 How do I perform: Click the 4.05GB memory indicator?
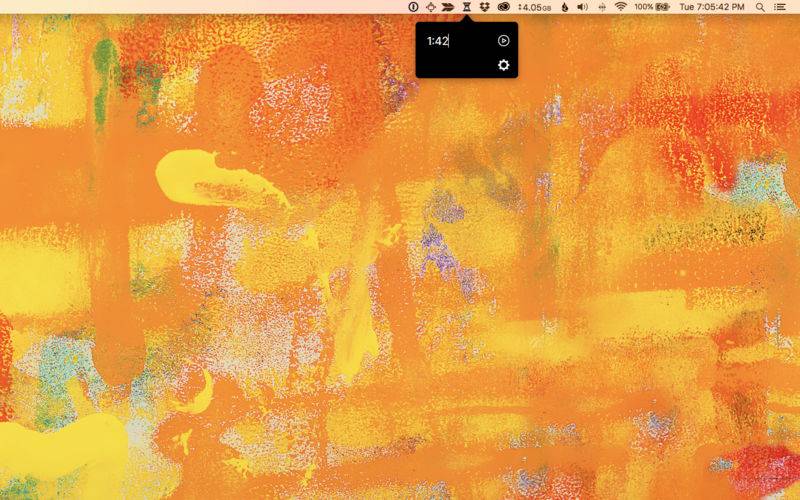coord(535,7)
